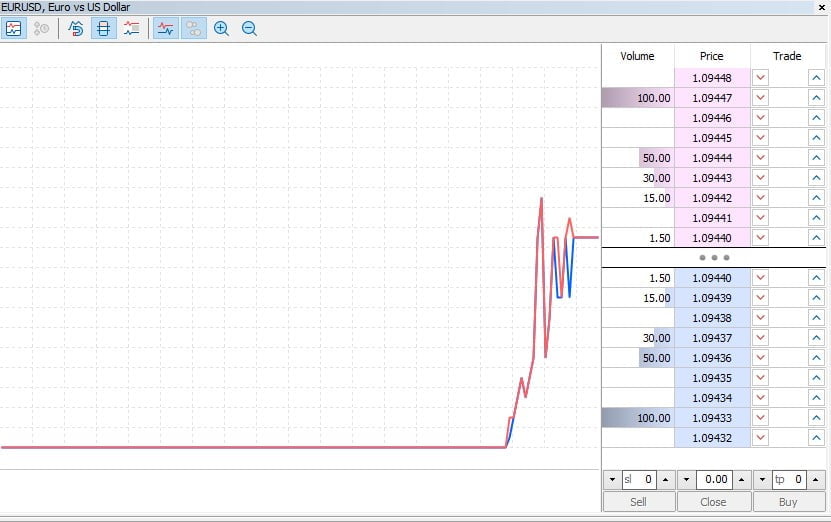Select the 50.00 volume at 1.09436
This screenshot has height=522, width=831.
(x=638, y=358)
